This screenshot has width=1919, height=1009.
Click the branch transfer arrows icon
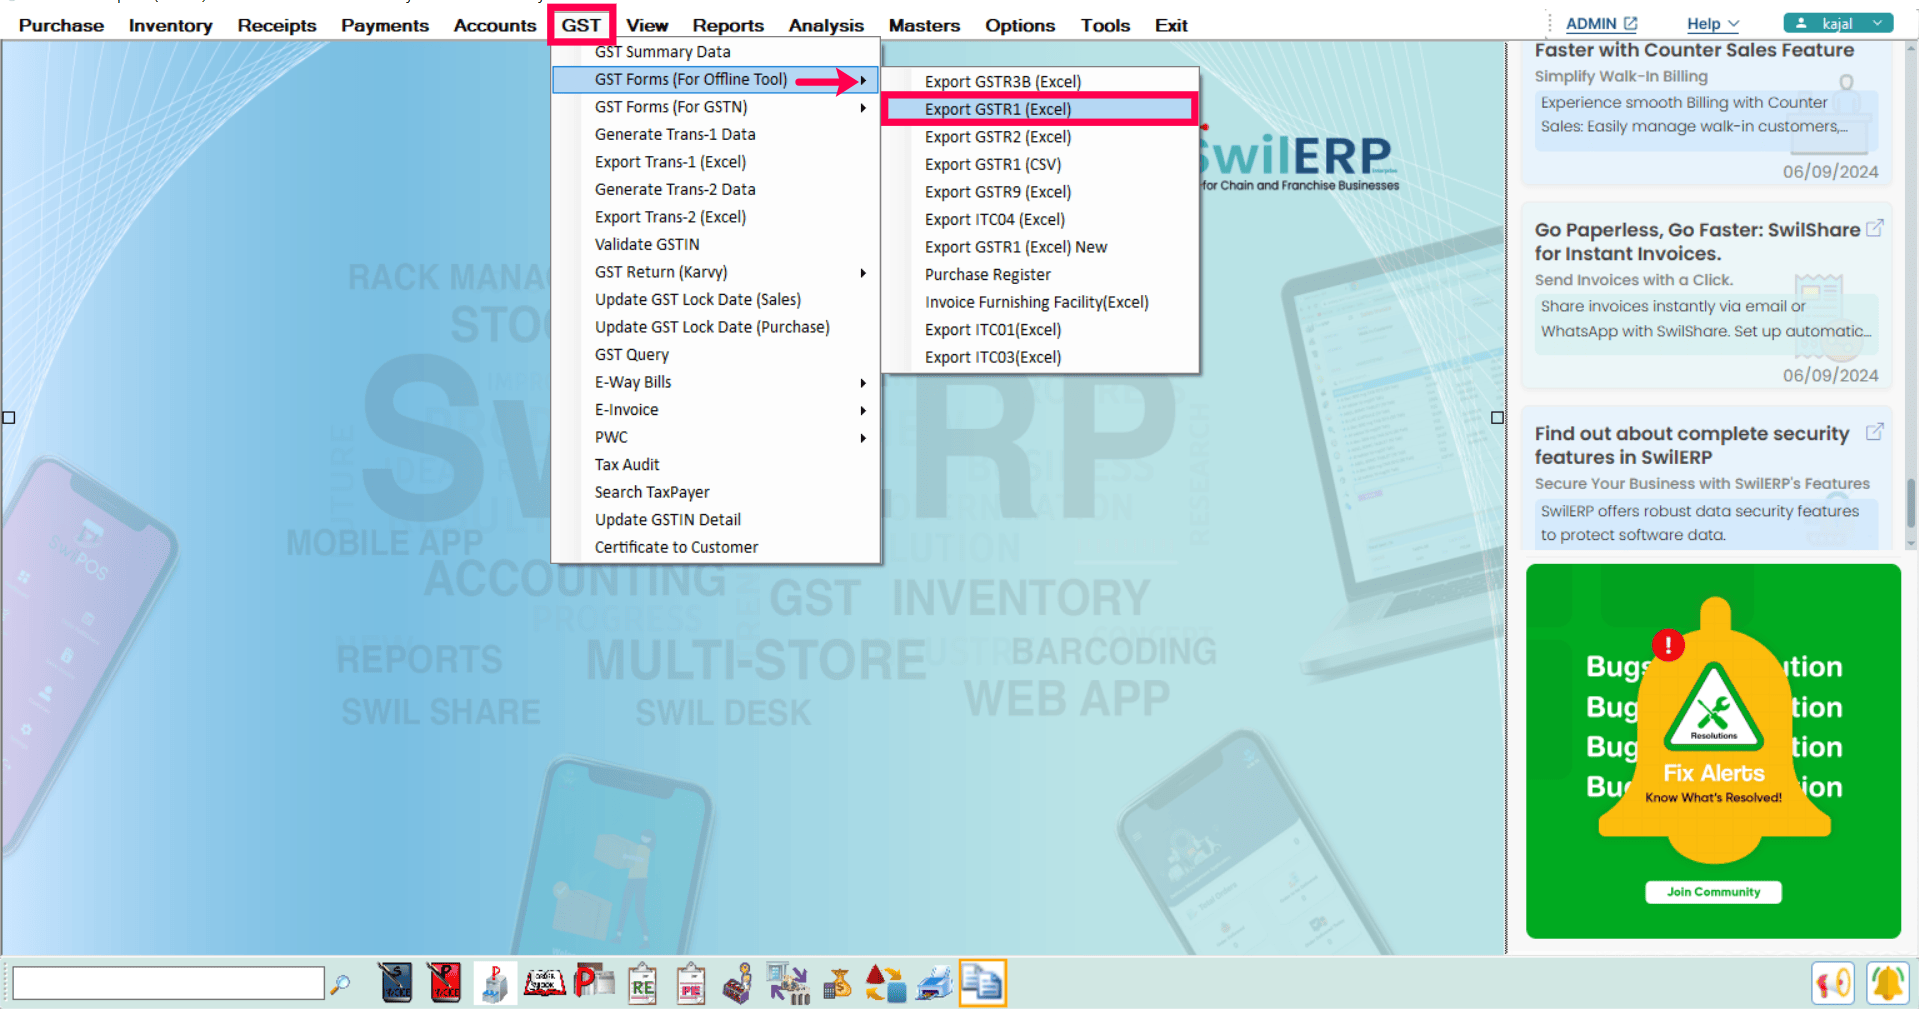click(788, 983)
